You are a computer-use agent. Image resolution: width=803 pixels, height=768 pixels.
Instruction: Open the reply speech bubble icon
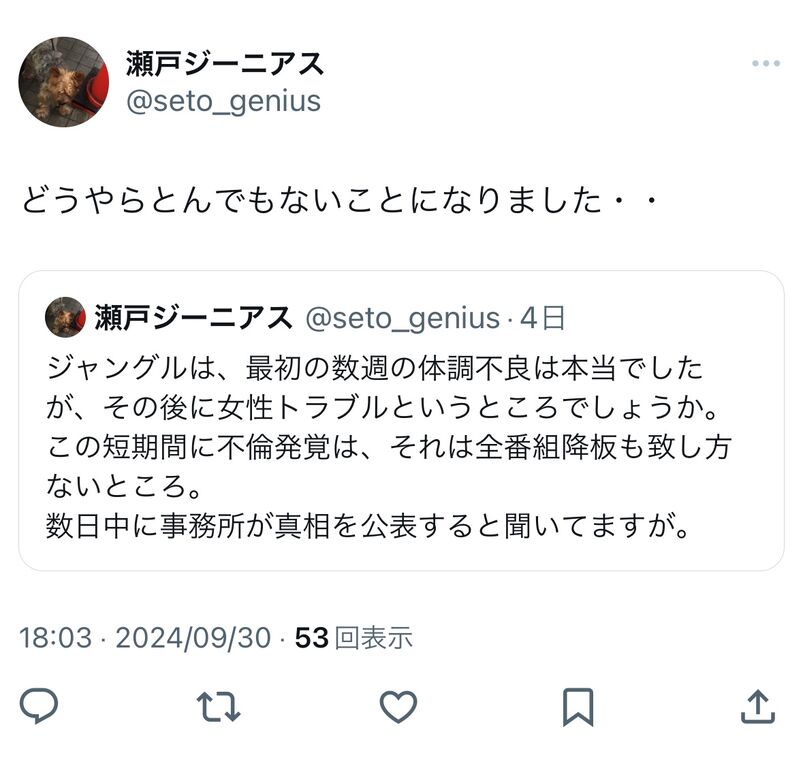(x=38, y=707)
